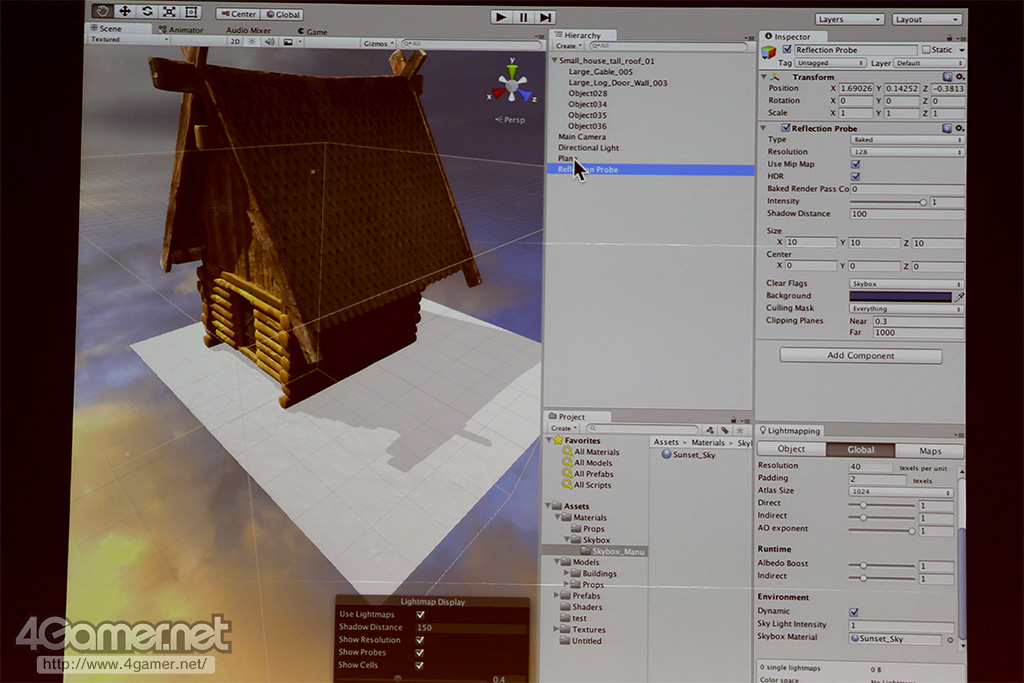Toggle scene lighting sun icon
1024x683 pixels.
click(x=252, y=42)
